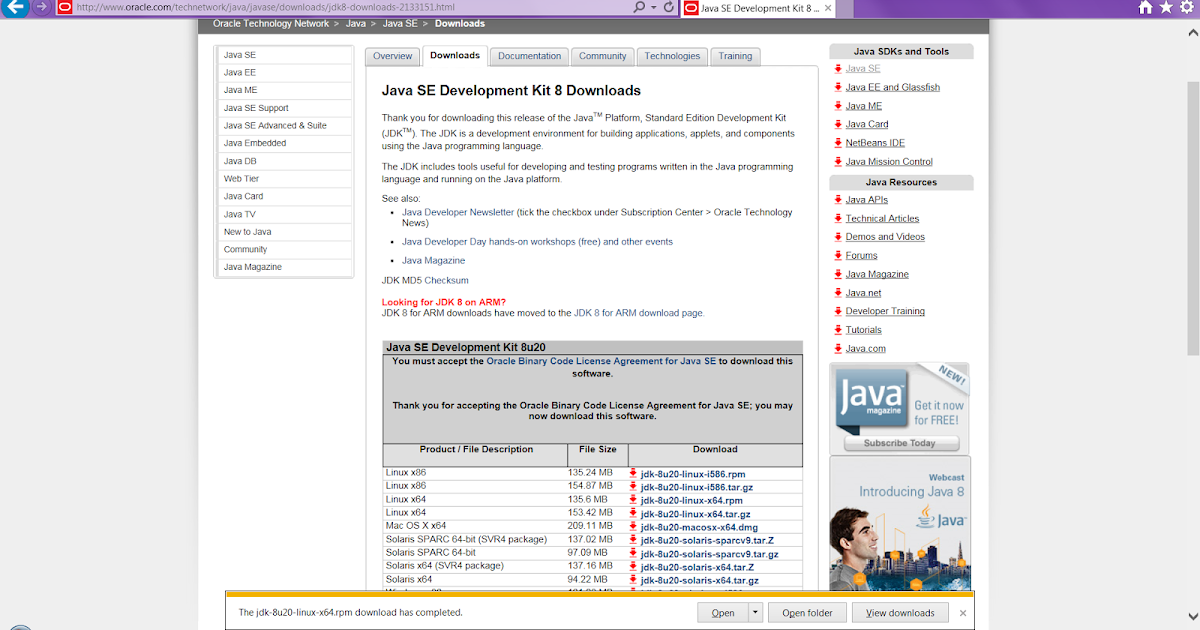Viewport: 1200px width, 630px height.
Task: Open Favorites with the star icon
Action: click(1166, 7)
